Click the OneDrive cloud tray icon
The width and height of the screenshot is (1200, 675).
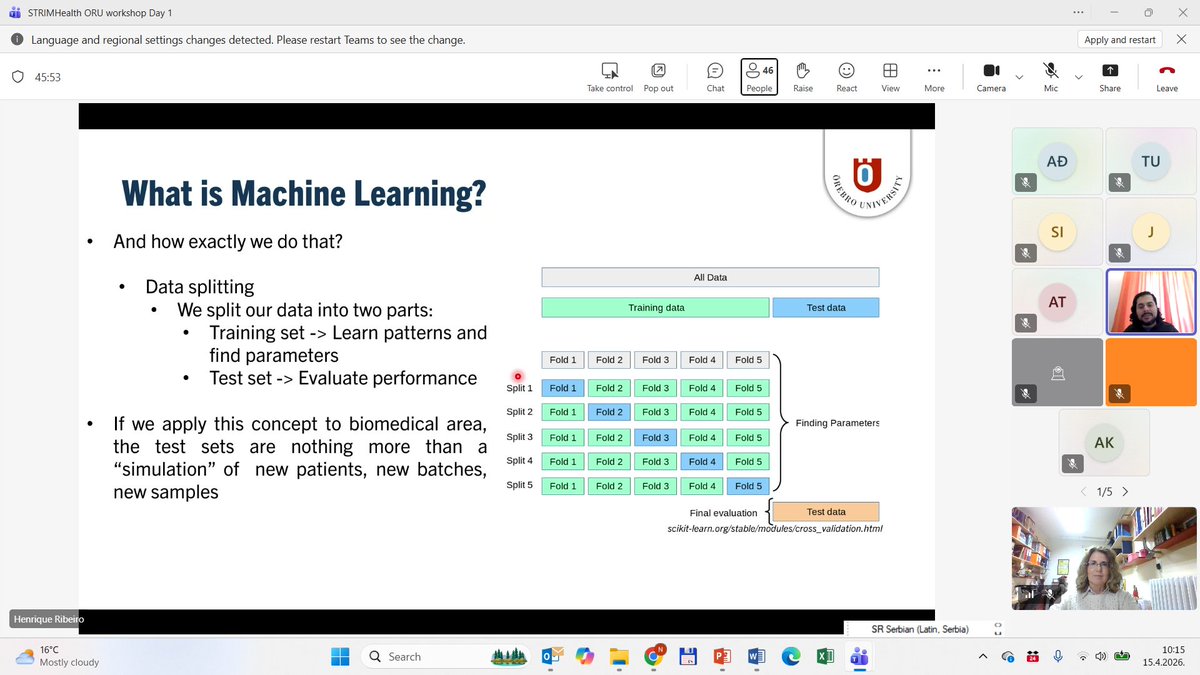pyautogui.click(x=1008, y=656)
